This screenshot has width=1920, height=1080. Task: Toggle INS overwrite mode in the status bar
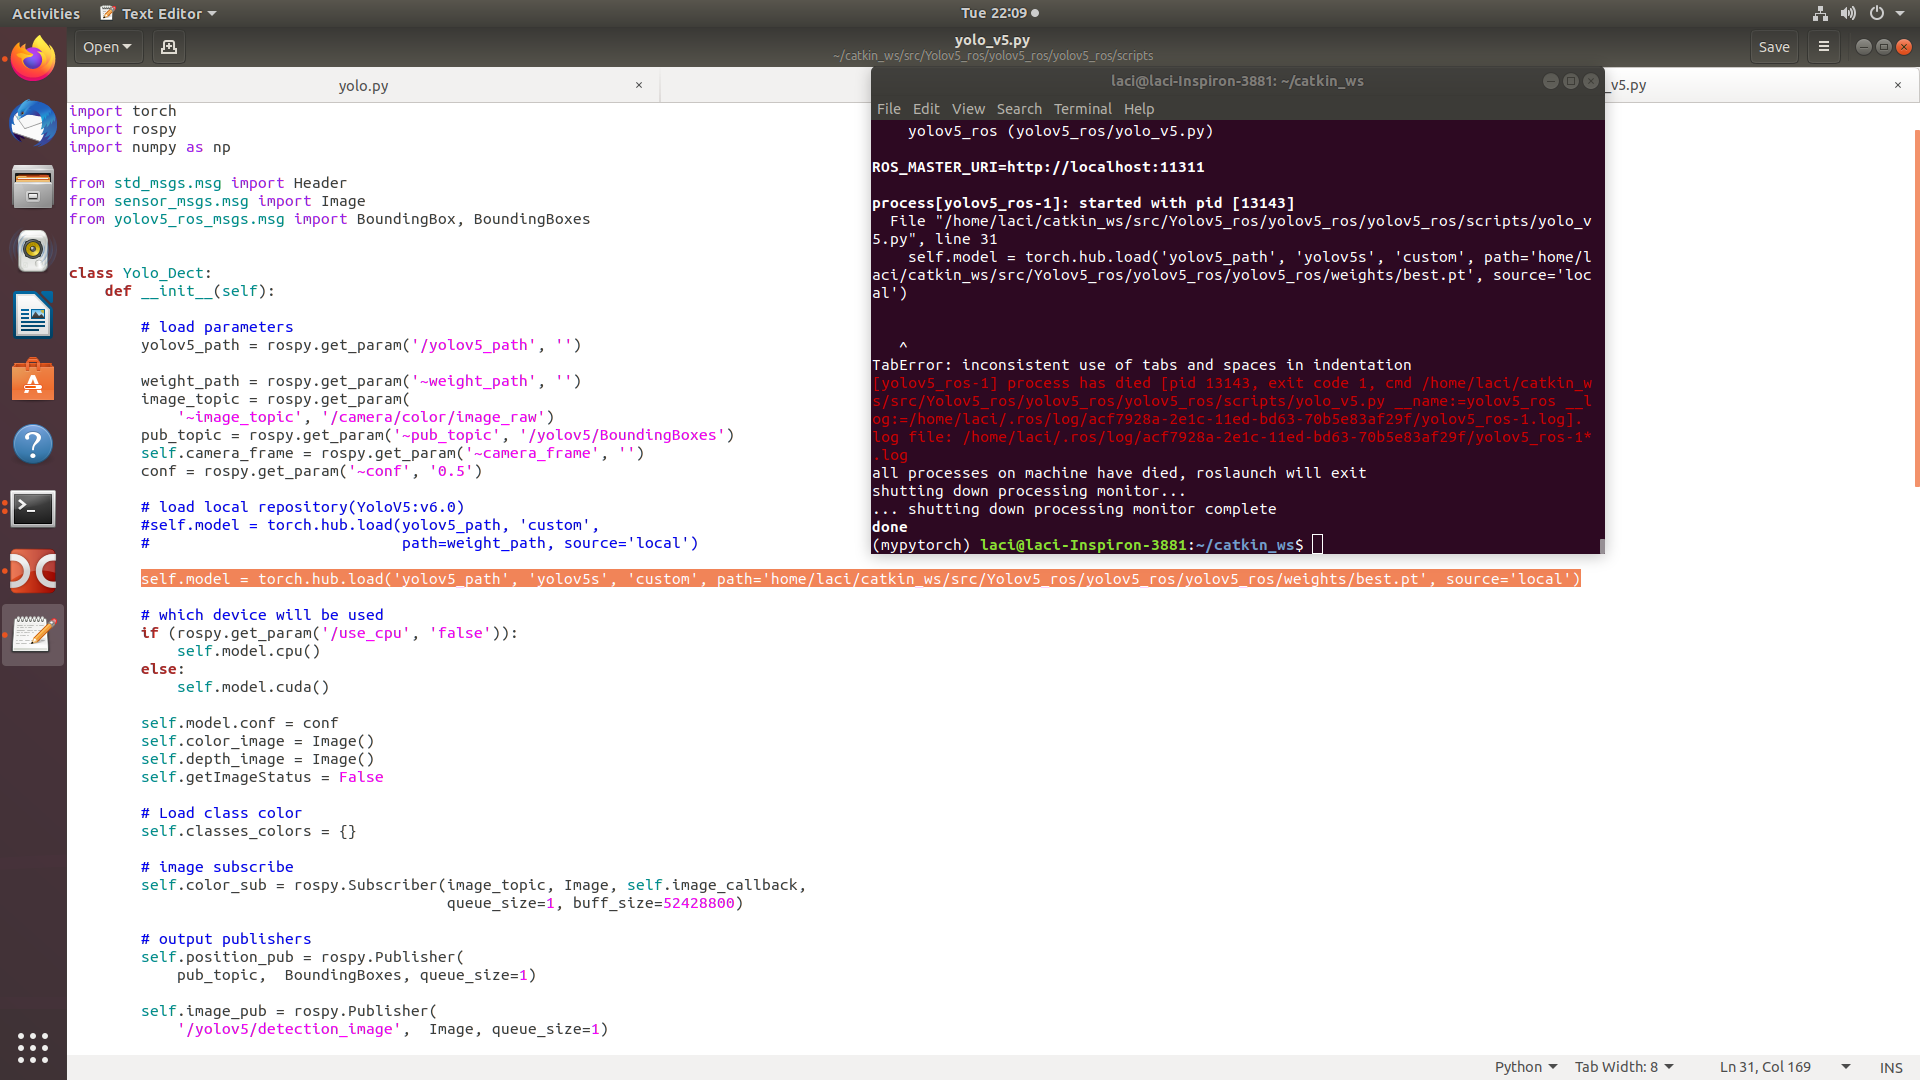(x=1891, y=1067)
